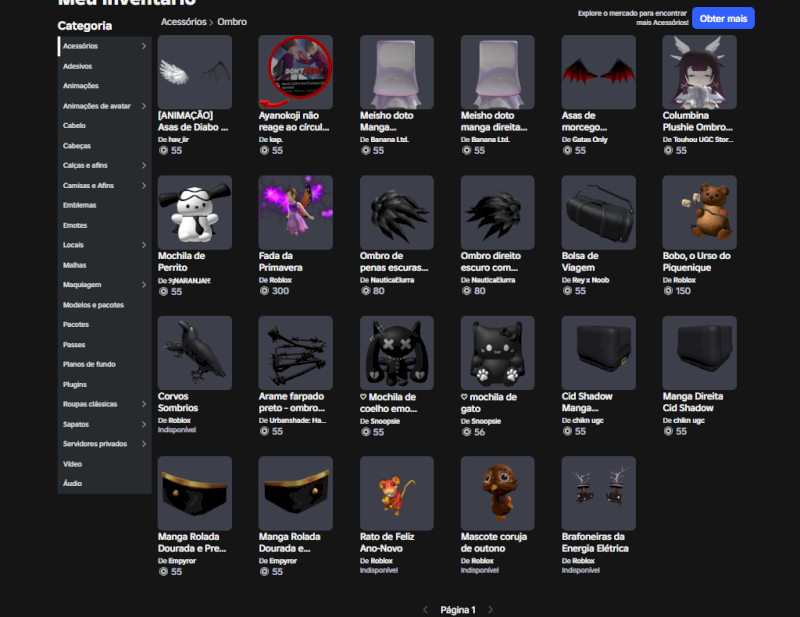Open the Asas de morcego wings thumbnail
800x617 pixels.
click(598, 72)
